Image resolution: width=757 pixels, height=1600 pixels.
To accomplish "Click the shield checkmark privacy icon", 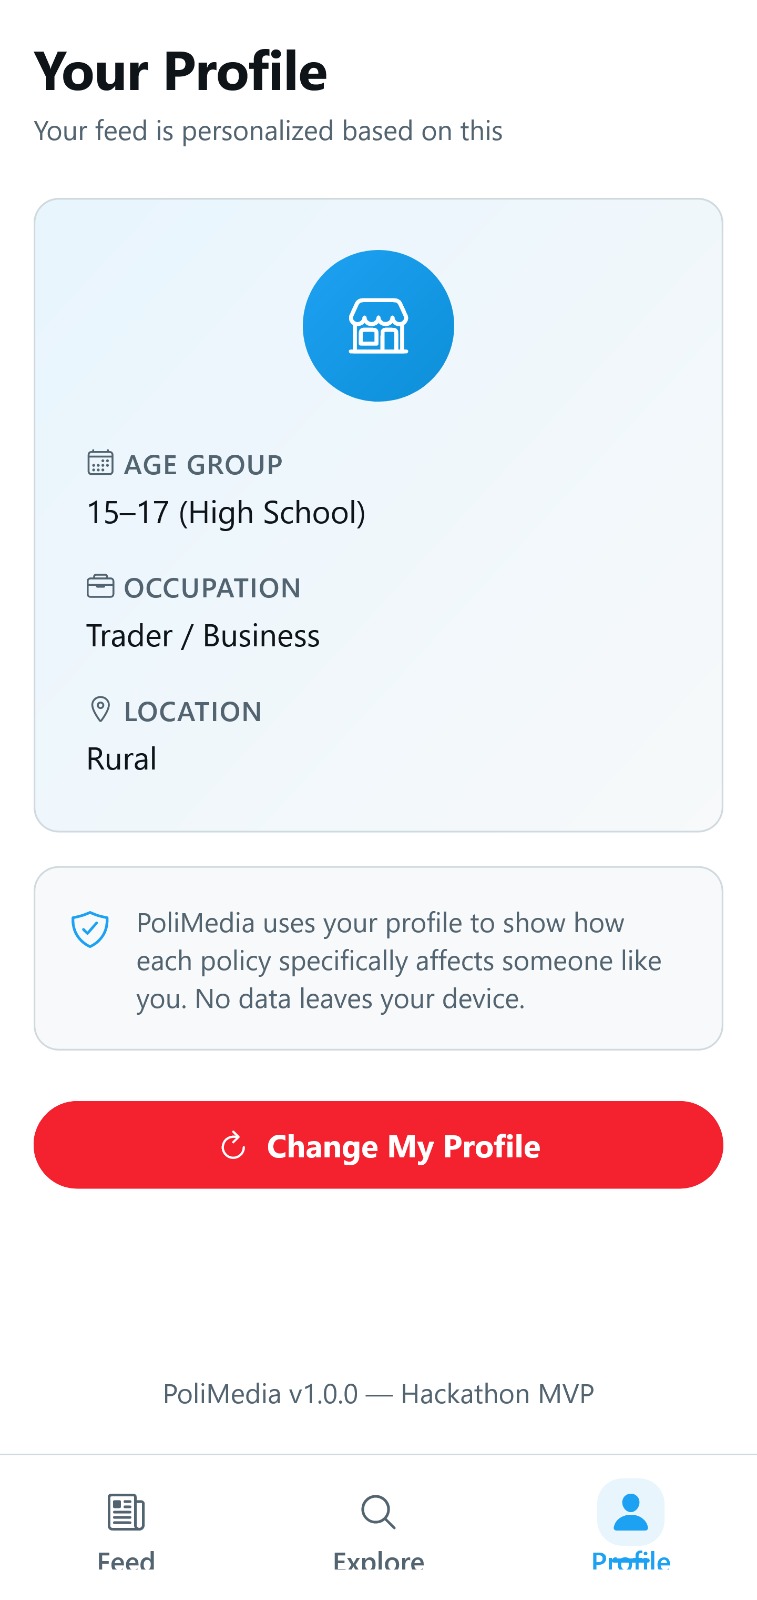I will coord(90,929).
